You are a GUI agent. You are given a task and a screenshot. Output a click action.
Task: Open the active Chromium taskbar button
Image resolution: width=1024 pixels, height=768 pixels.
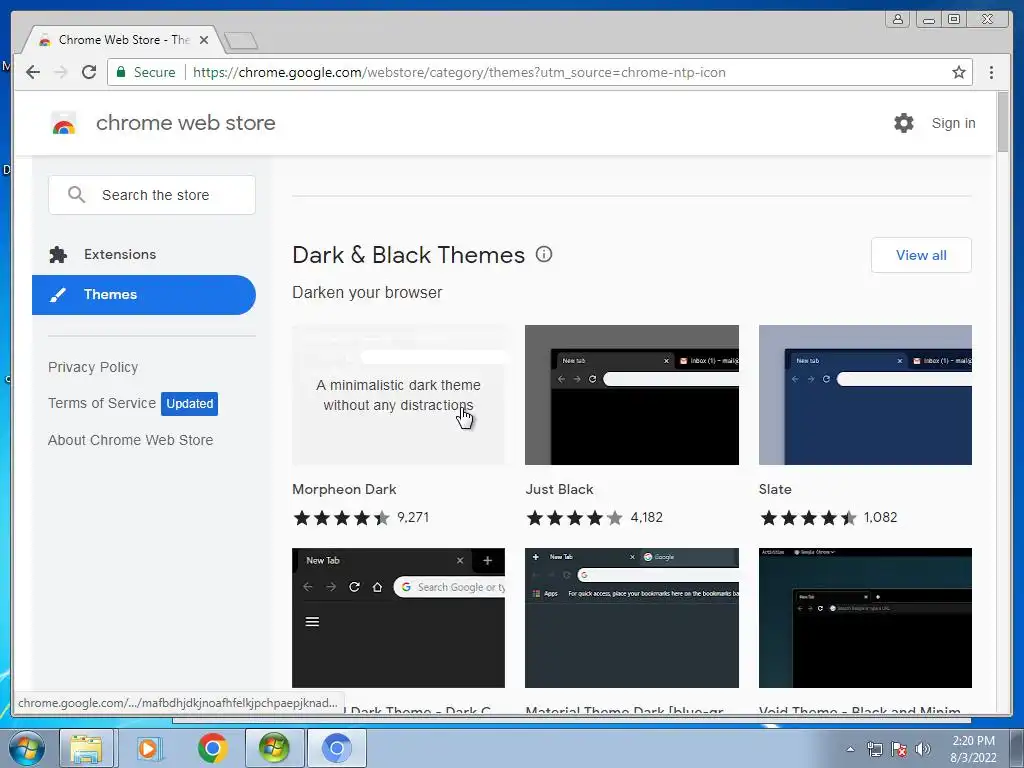(336, 748)
